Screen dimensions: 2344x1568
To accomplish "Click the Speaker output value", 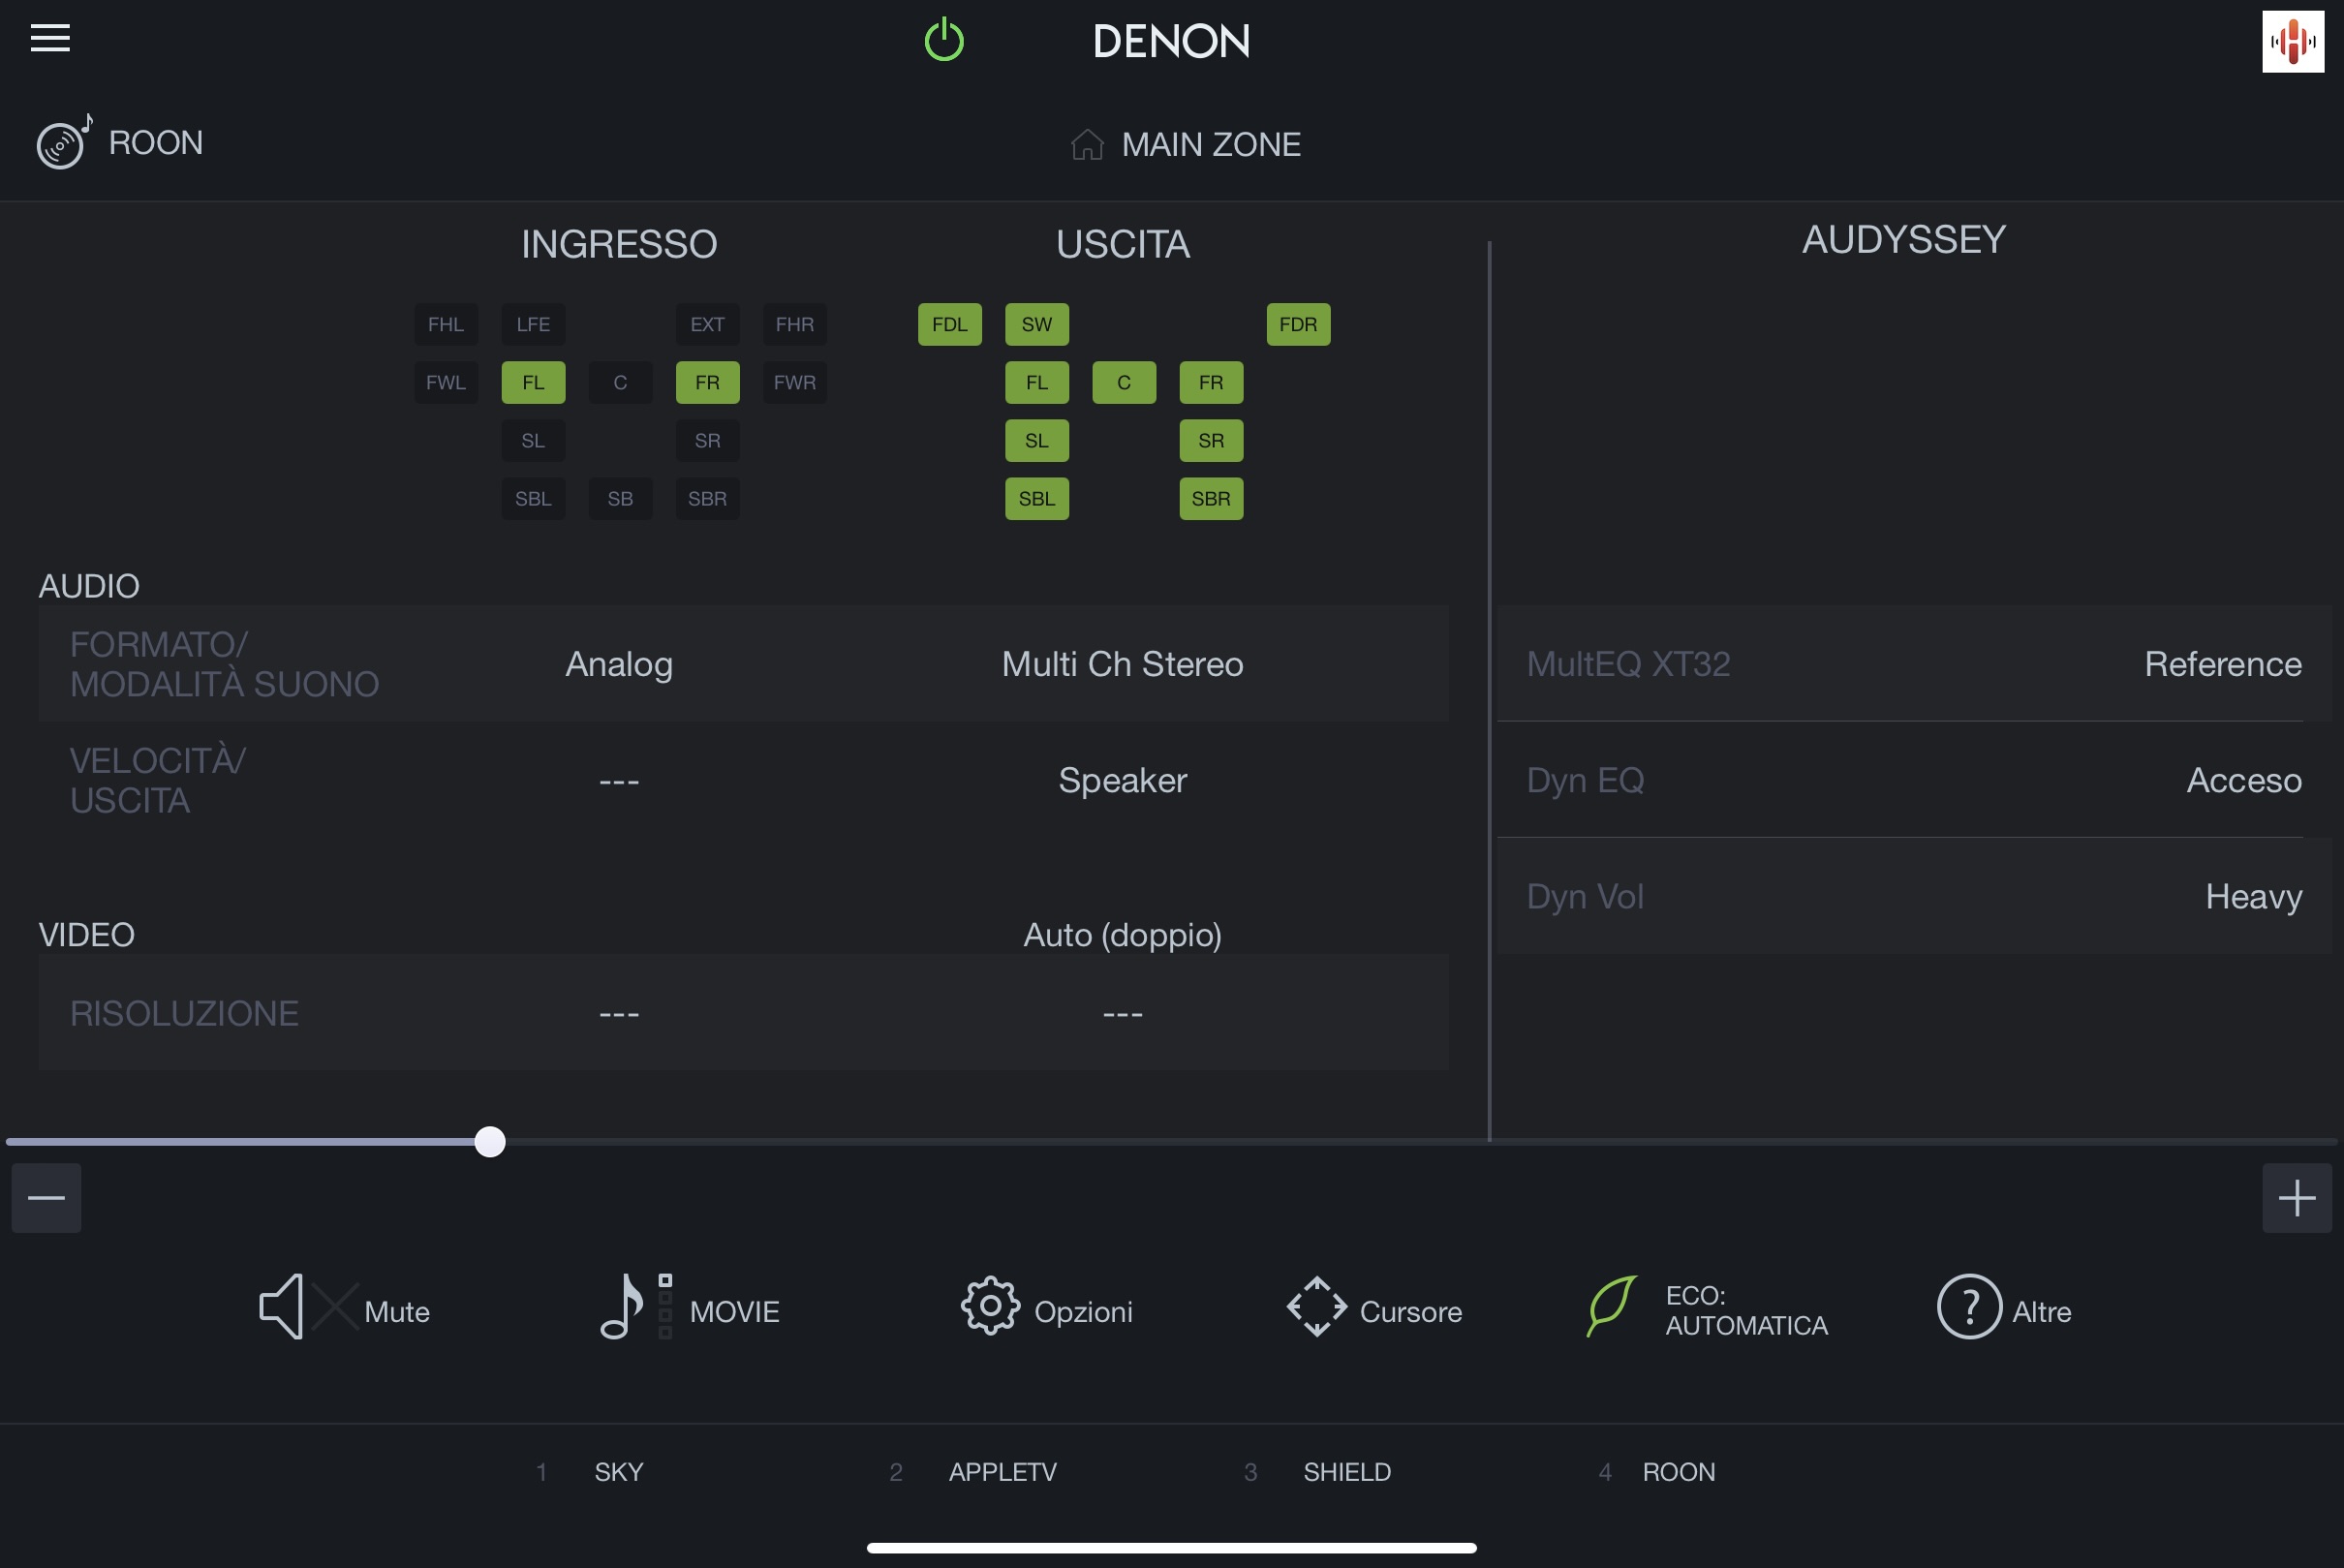I will (1122, 780).
